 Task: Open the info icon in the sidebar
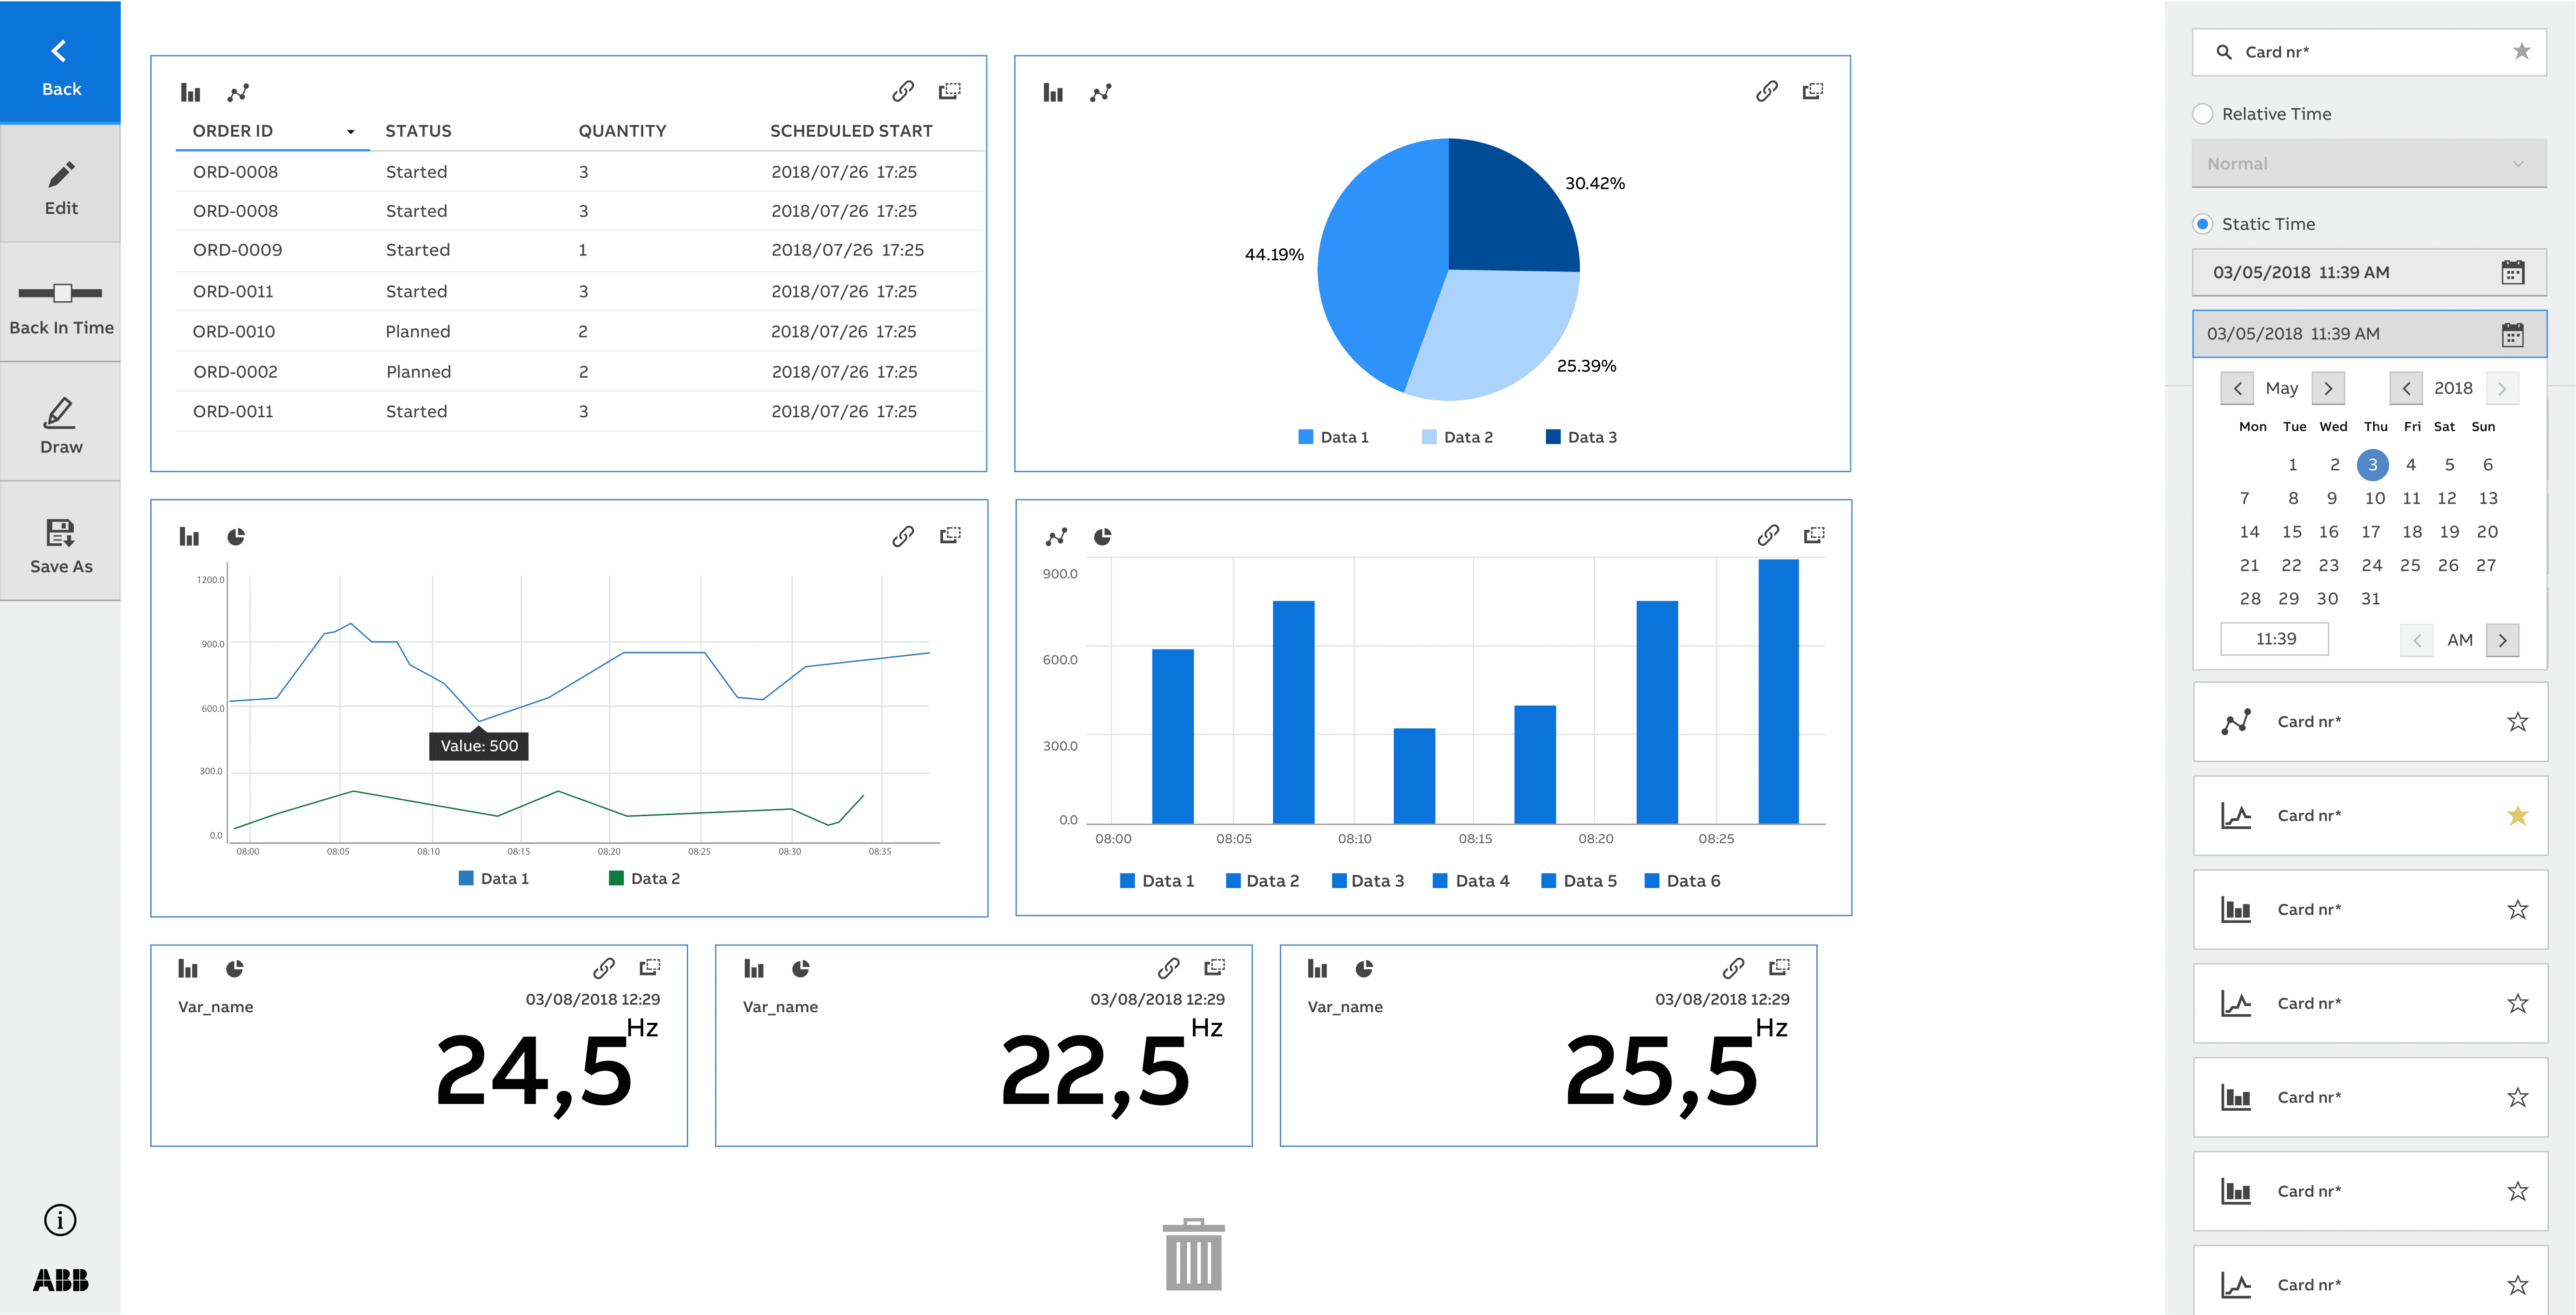[x=60, y=1219]
